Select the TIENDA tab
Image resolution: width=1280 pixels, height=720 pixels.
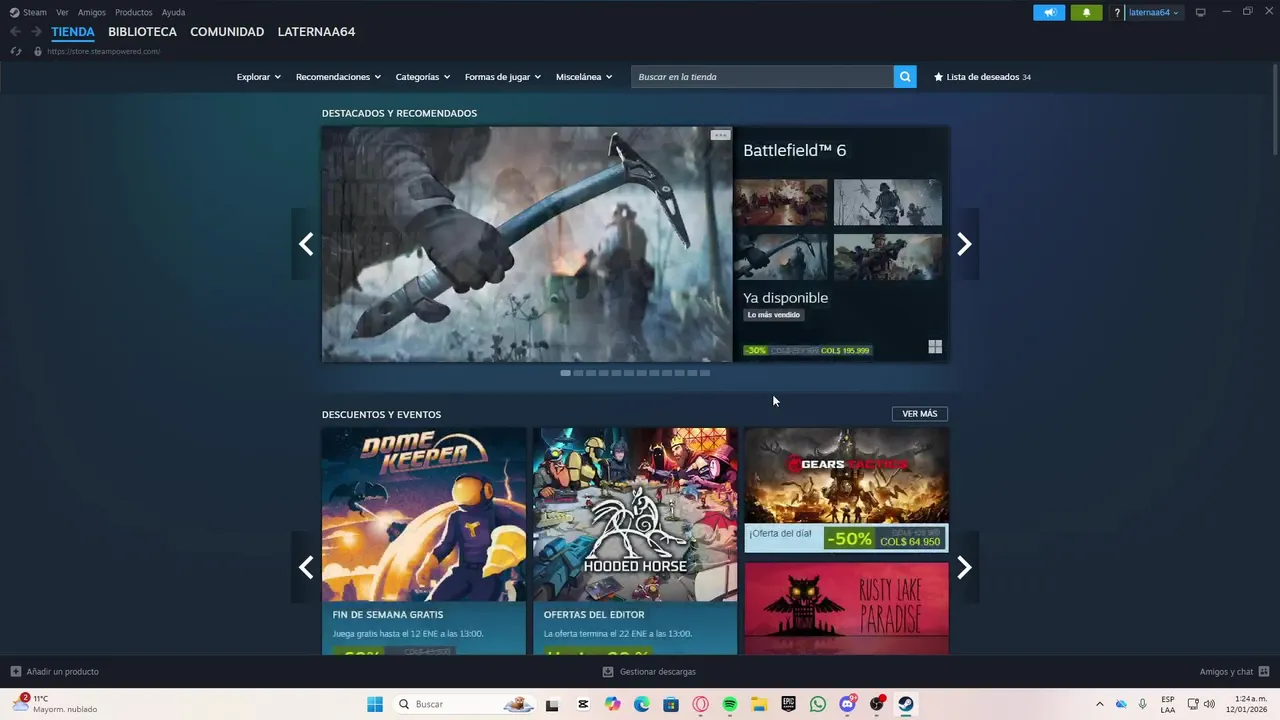[x=73, y=32]
